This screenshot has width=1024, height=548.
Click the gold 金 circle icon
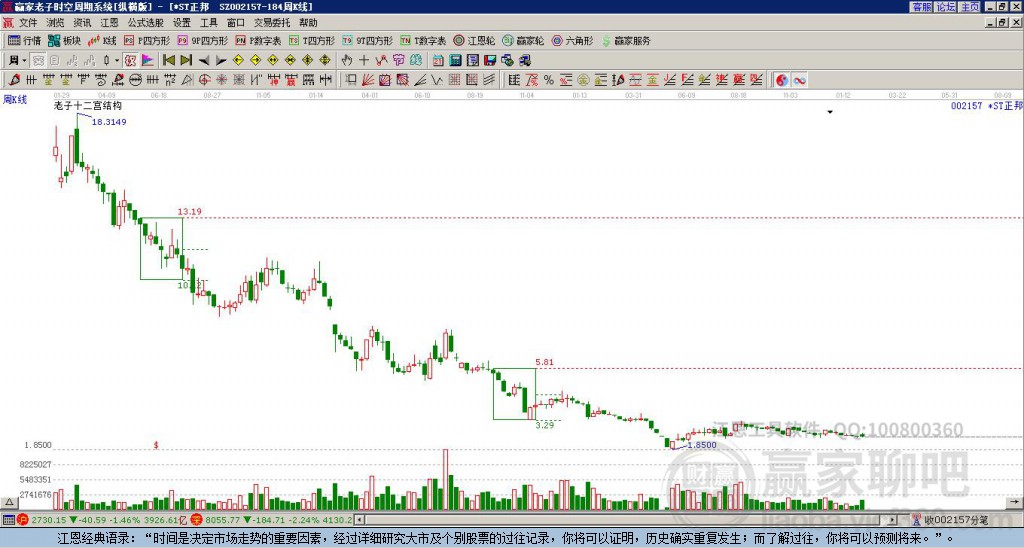[583, 80]
